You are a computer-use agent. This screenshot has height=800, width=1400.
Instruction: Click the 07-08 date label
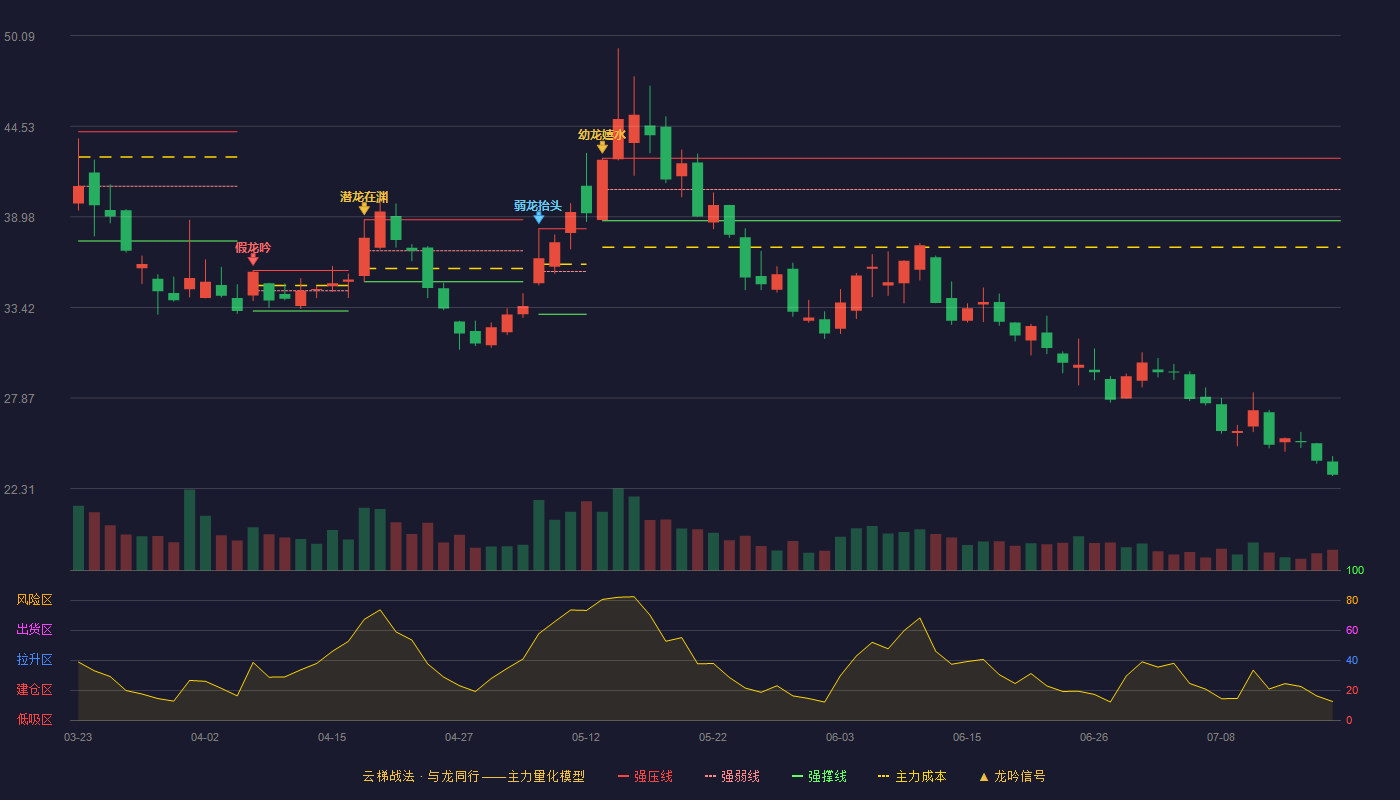tap(1221, 737)
